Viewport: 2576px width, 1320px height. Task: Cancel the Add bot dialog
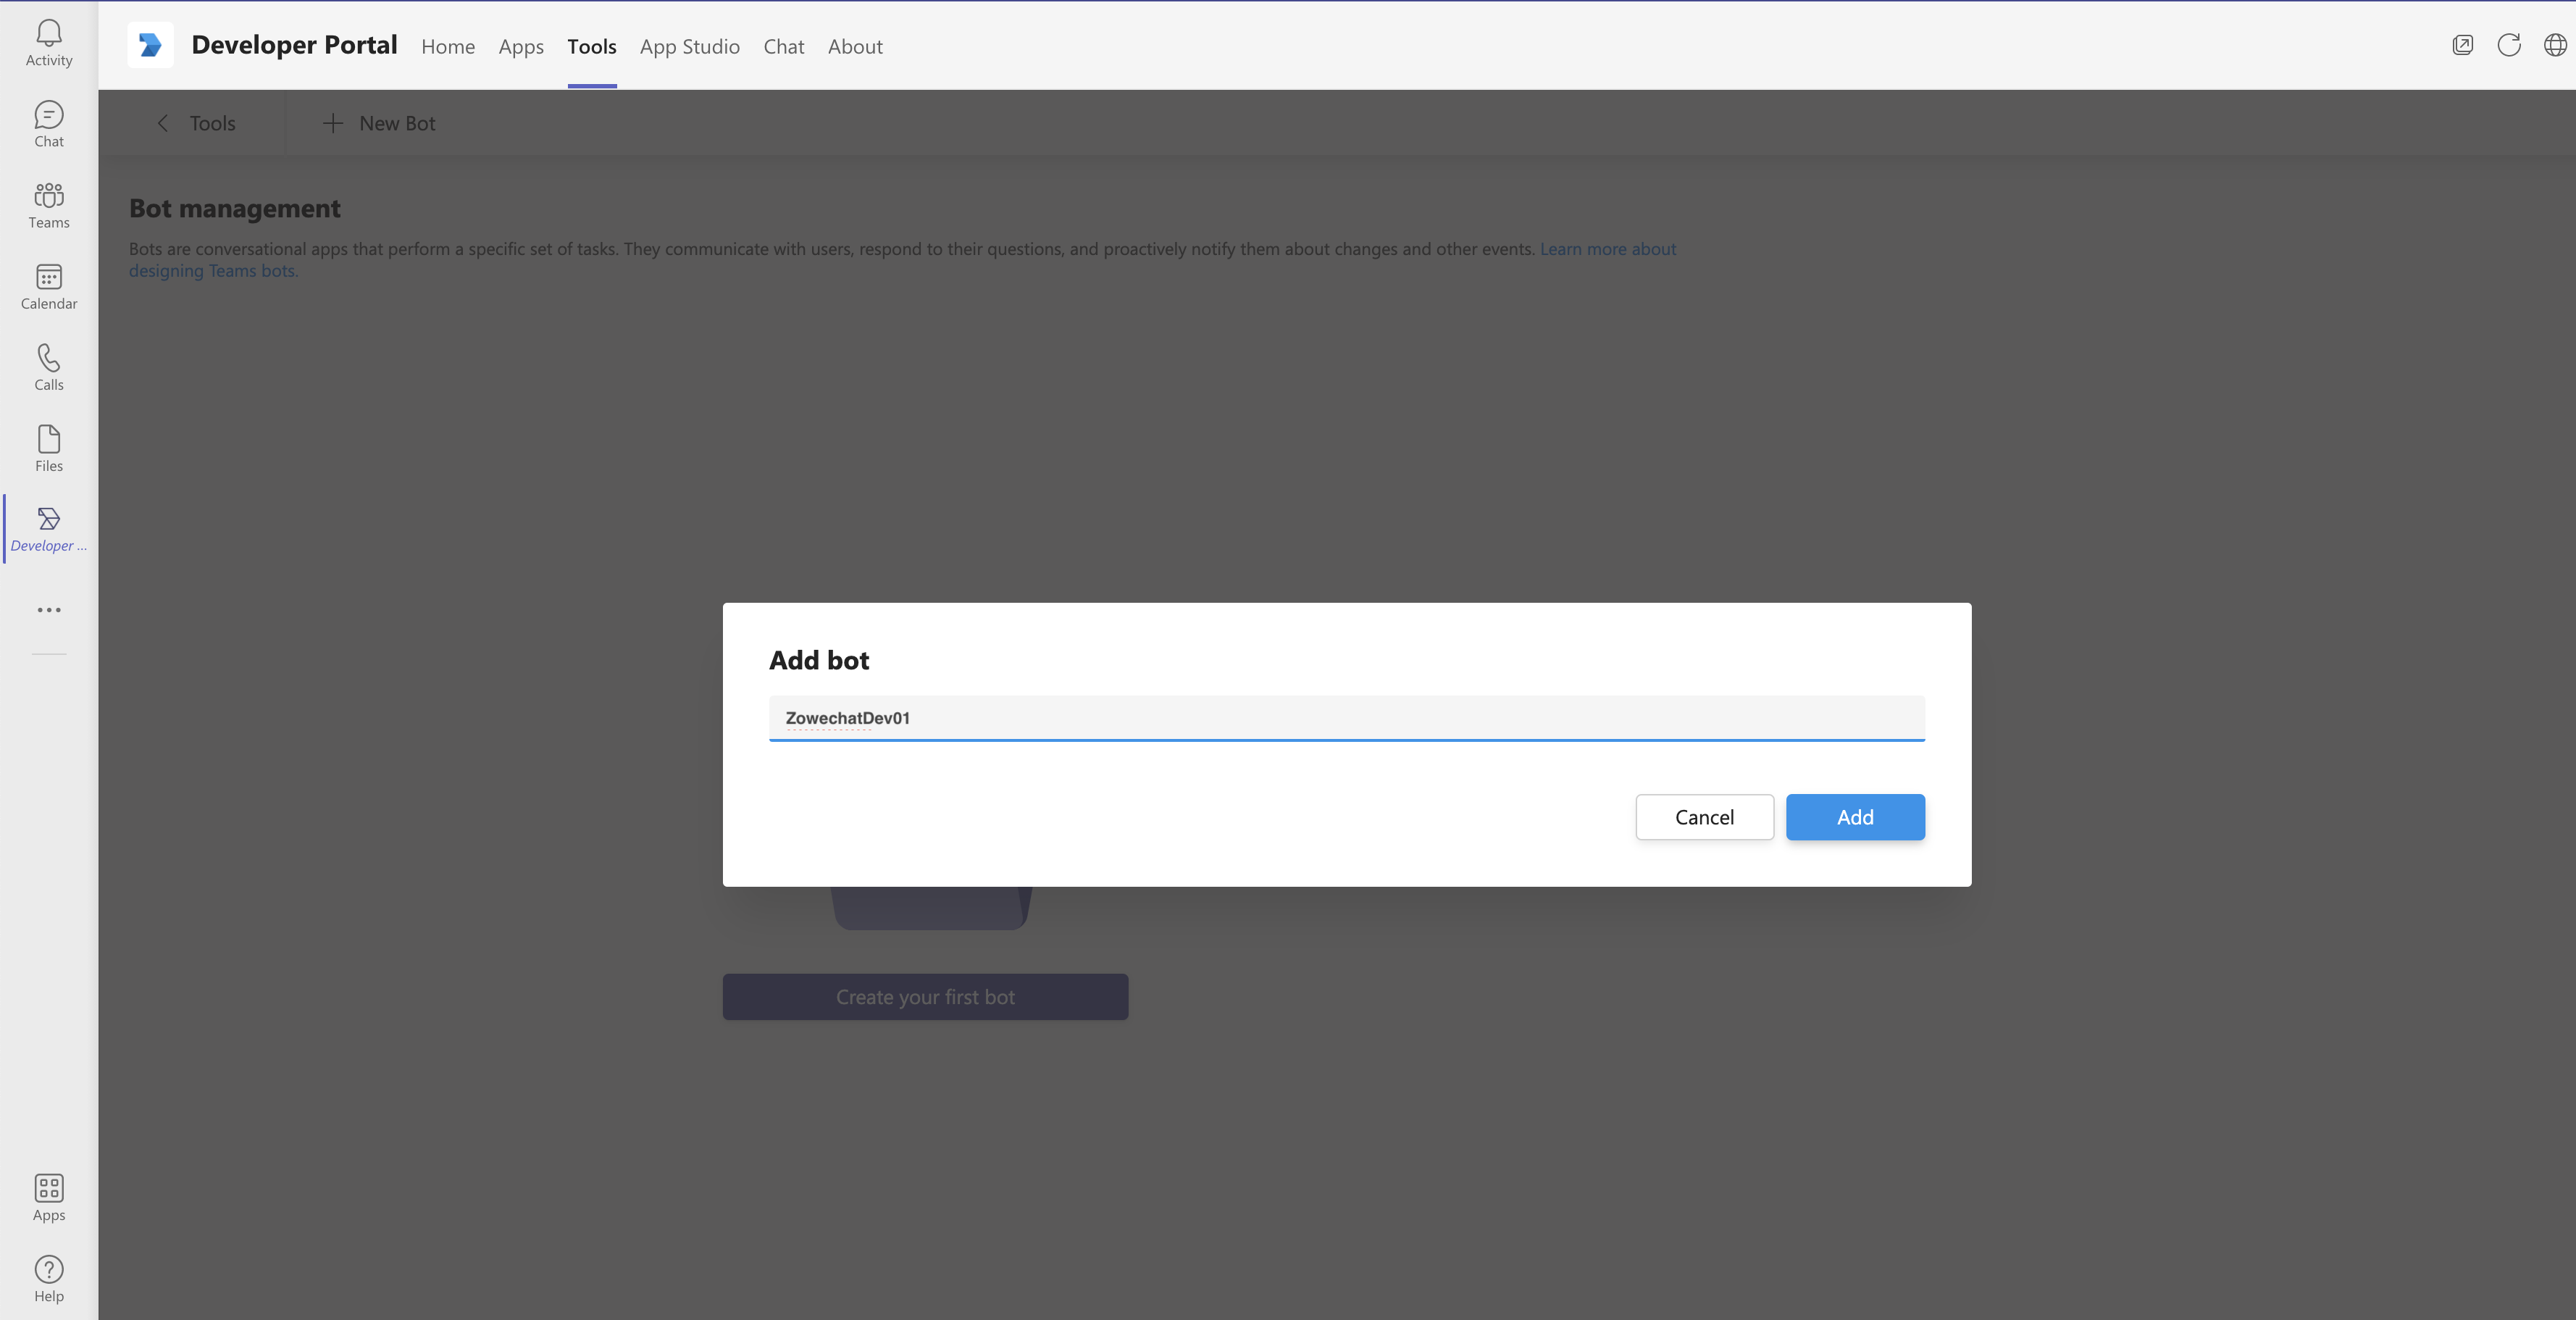(x=1704, y=817)
